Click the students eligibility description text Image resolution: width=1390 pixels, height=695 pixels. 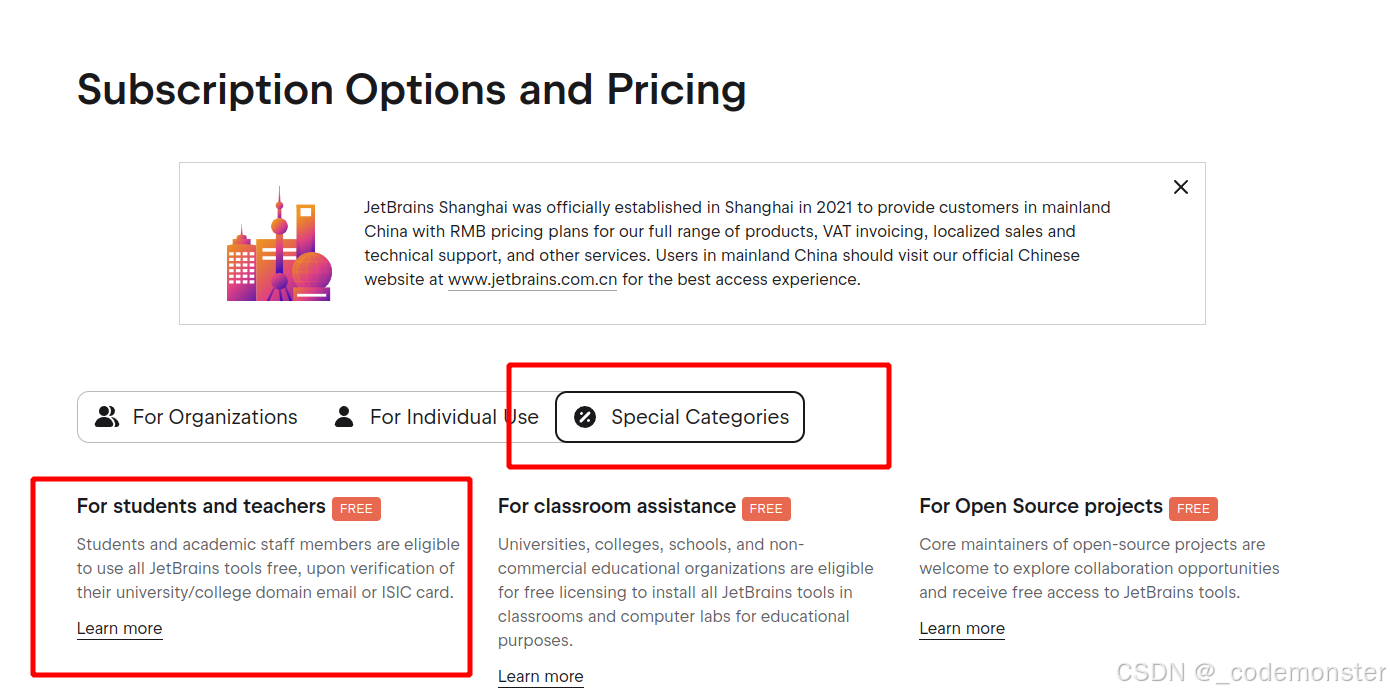point(268,568)
